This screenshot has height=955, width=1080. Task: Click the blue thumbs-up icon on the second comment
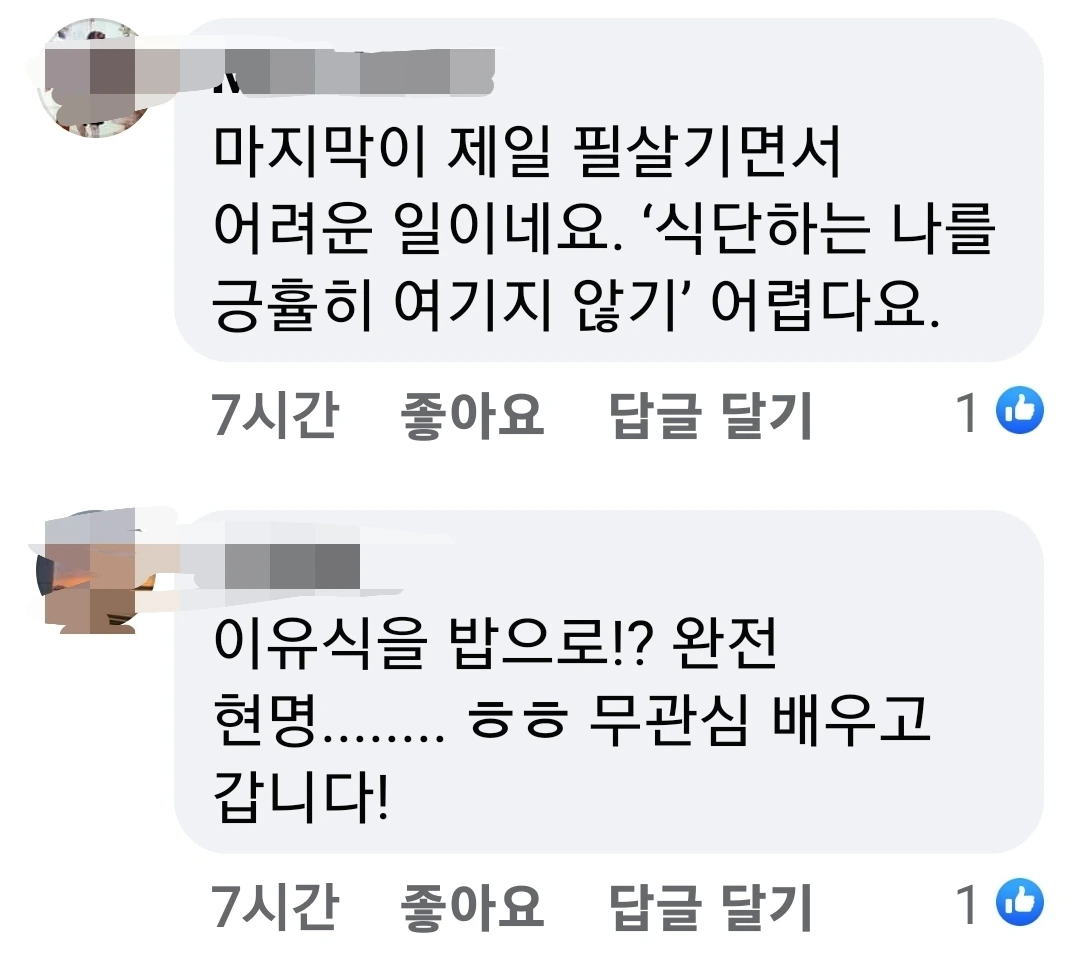tap(1020, 902)
